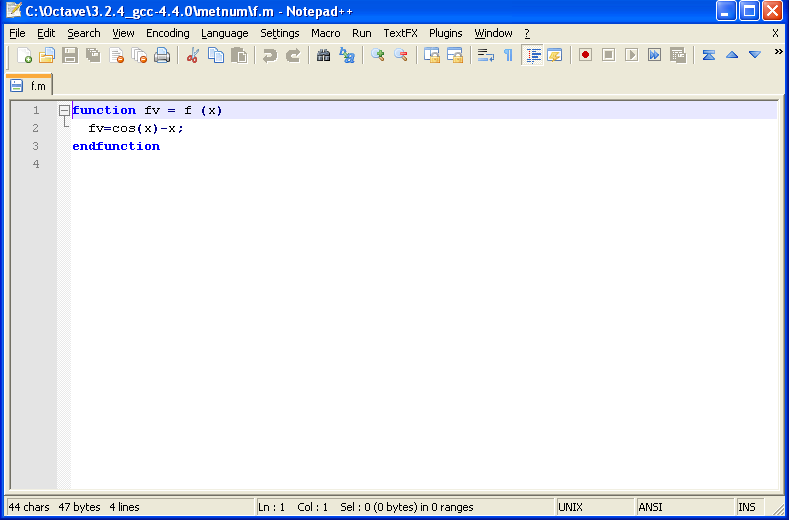The width and height of the screenshot is (789, 520).
Task: Close document with menu bar X button
Action: [x=775, y=33]
